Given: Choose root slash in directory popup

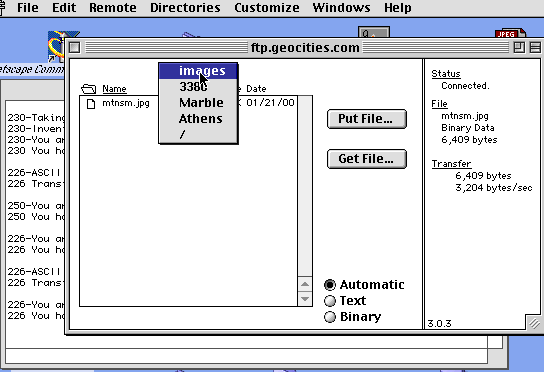Looking at the screenshot, I should pos(198,134).
